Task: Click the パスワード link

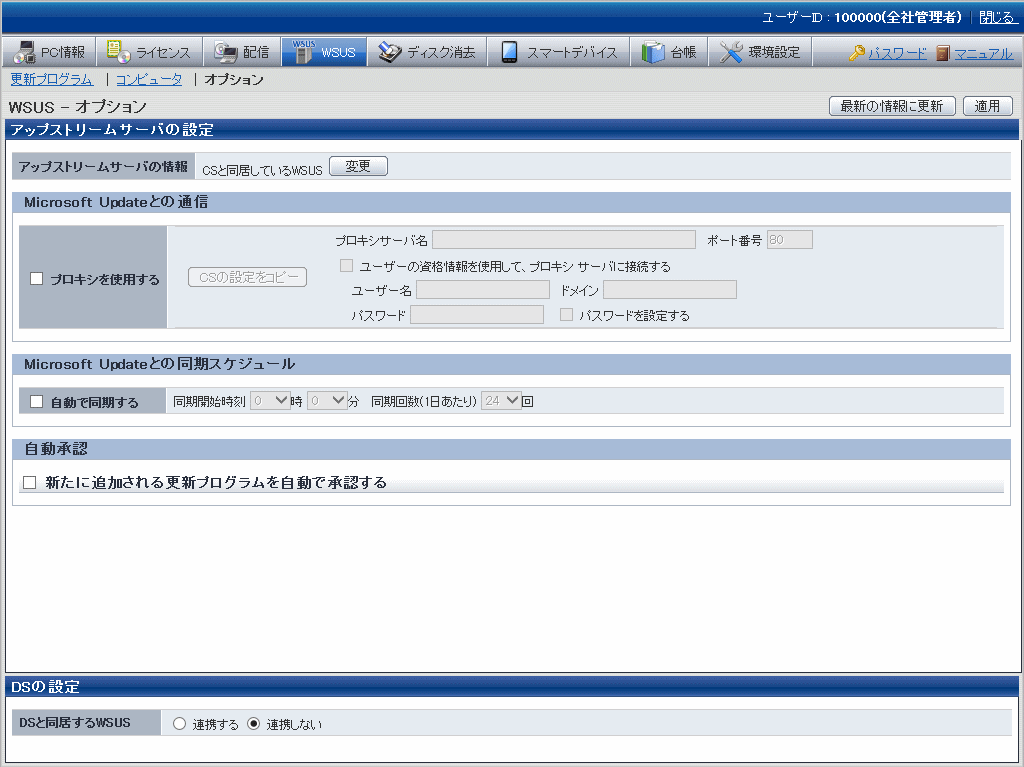Action: pos(897,54)
